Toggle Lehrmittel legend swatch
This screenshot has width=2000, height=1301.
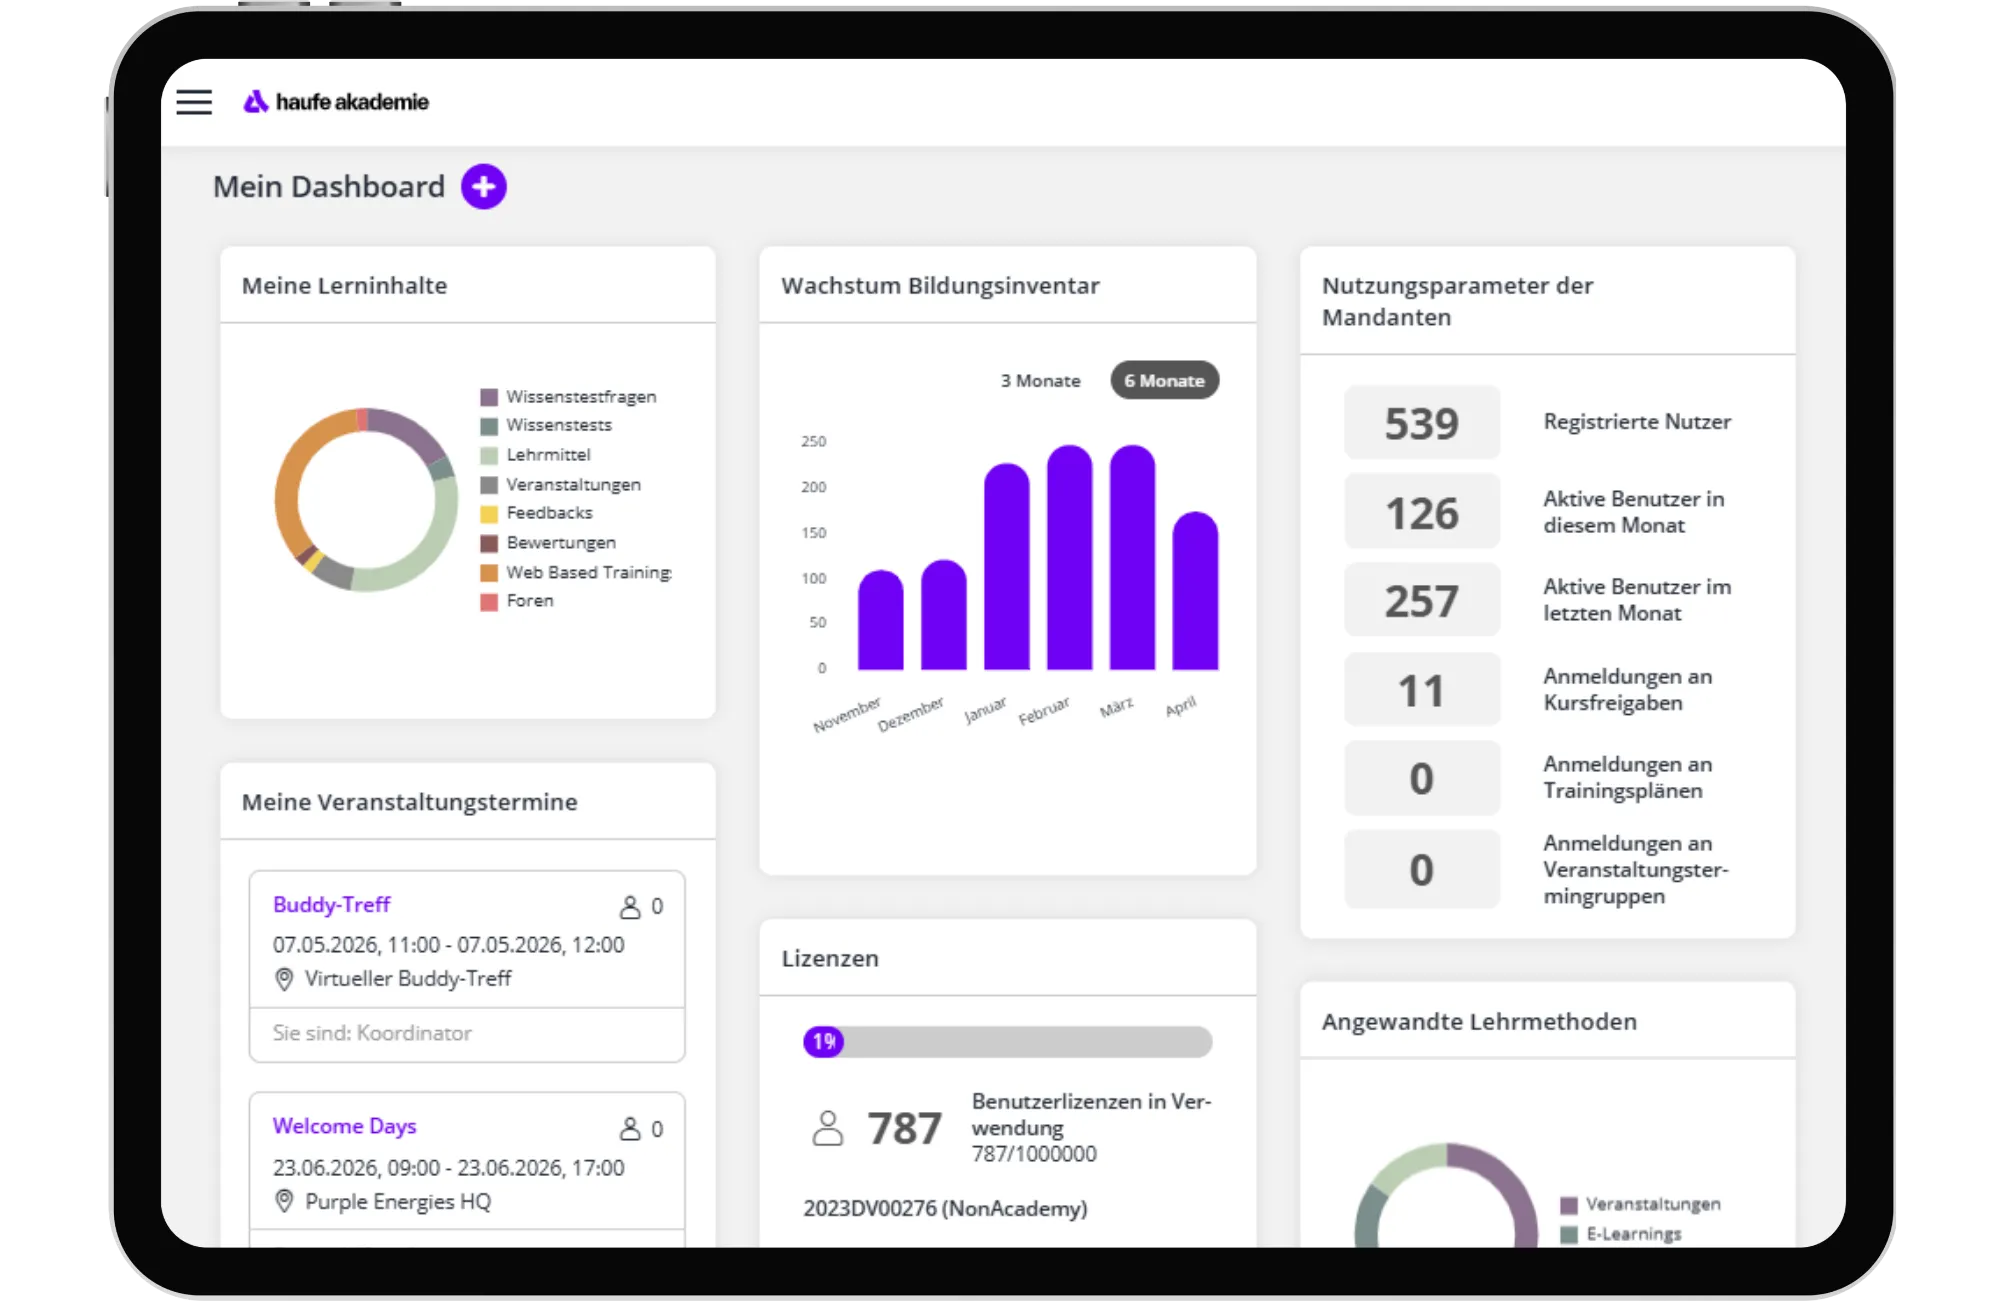[489, 455]
